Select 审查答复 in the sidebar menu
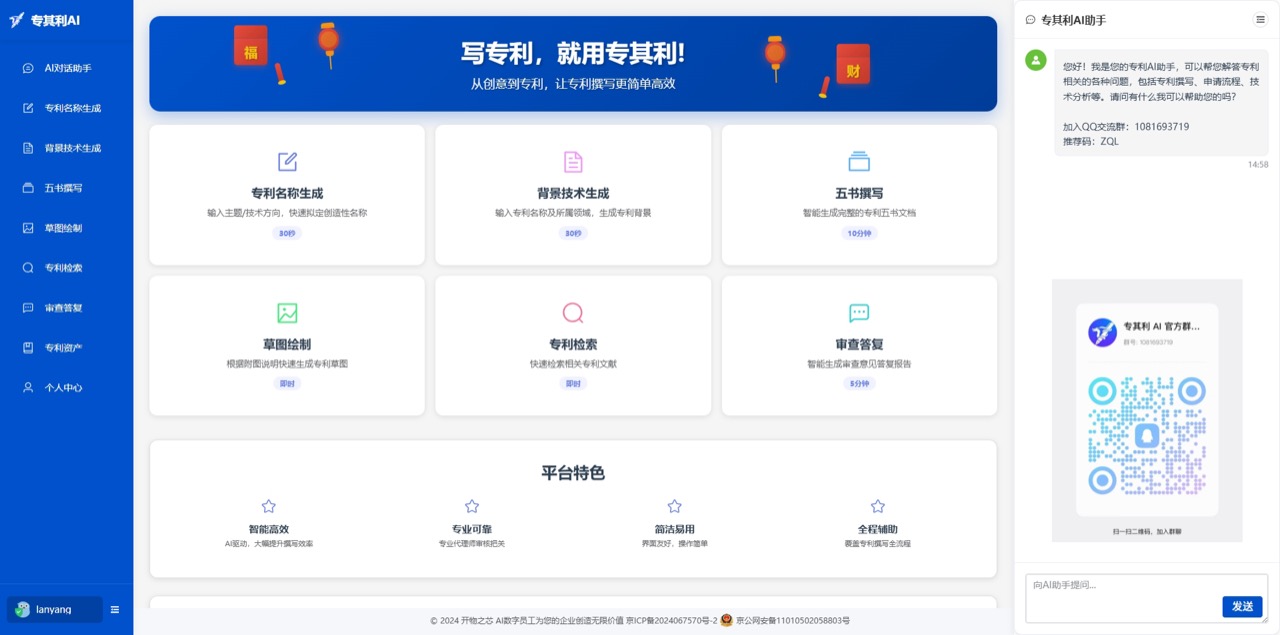Image resolution: width=1280 pixels, height=635 pixels. point(66,308)
